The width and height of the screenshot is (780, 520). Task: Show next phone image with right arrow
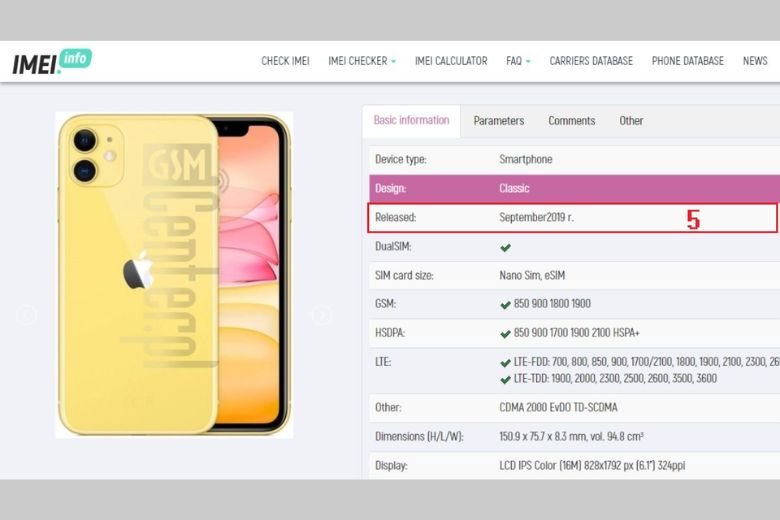coord(321,315)
